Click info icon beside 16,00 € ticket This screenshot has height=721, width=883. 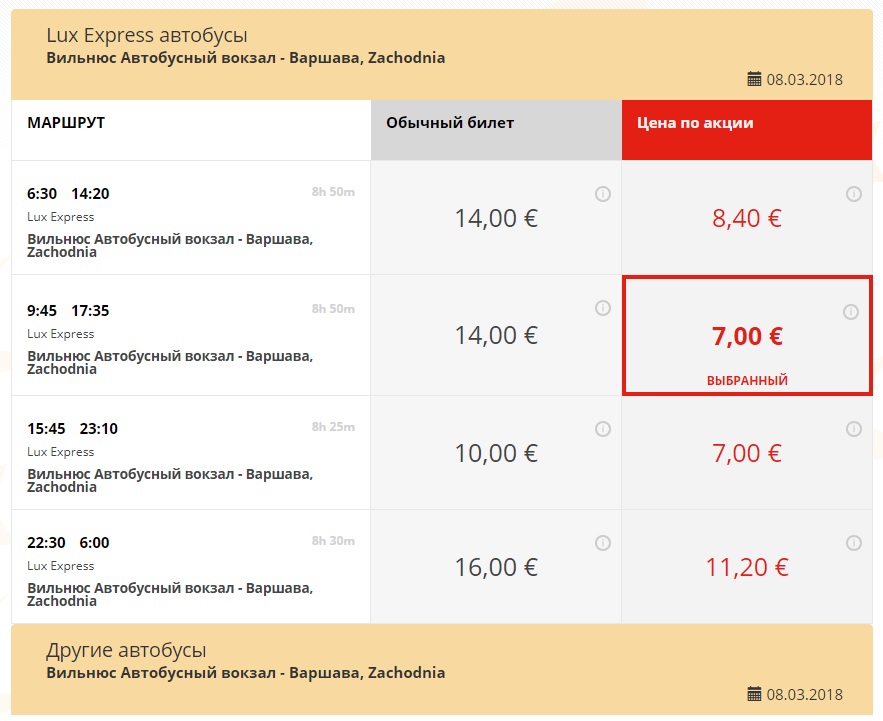point(602,543)
